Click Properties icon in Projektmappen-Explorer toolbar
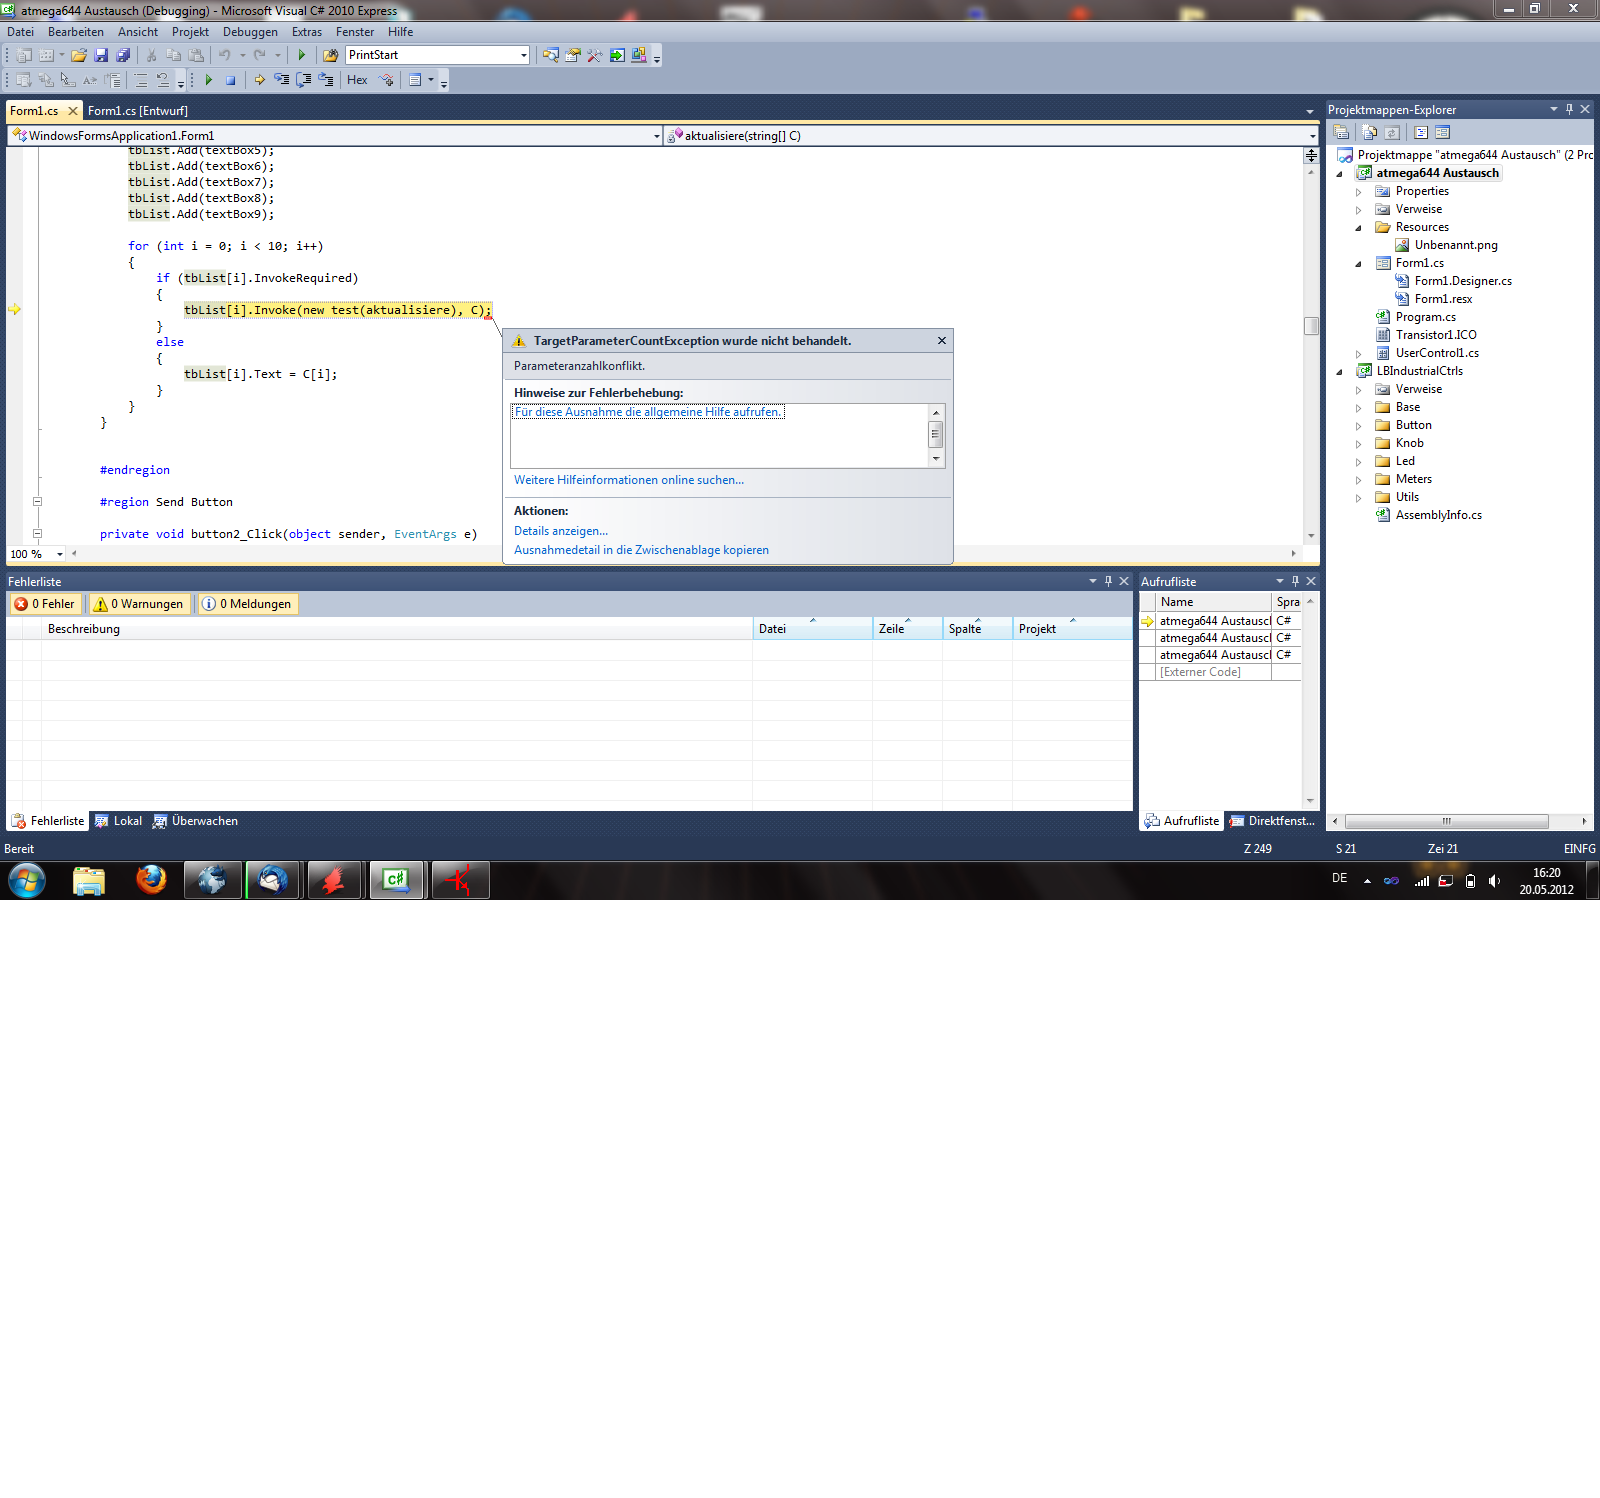Viewport: 1600px width, 1498px height. pyautogui.click(x=1341, y=132)
